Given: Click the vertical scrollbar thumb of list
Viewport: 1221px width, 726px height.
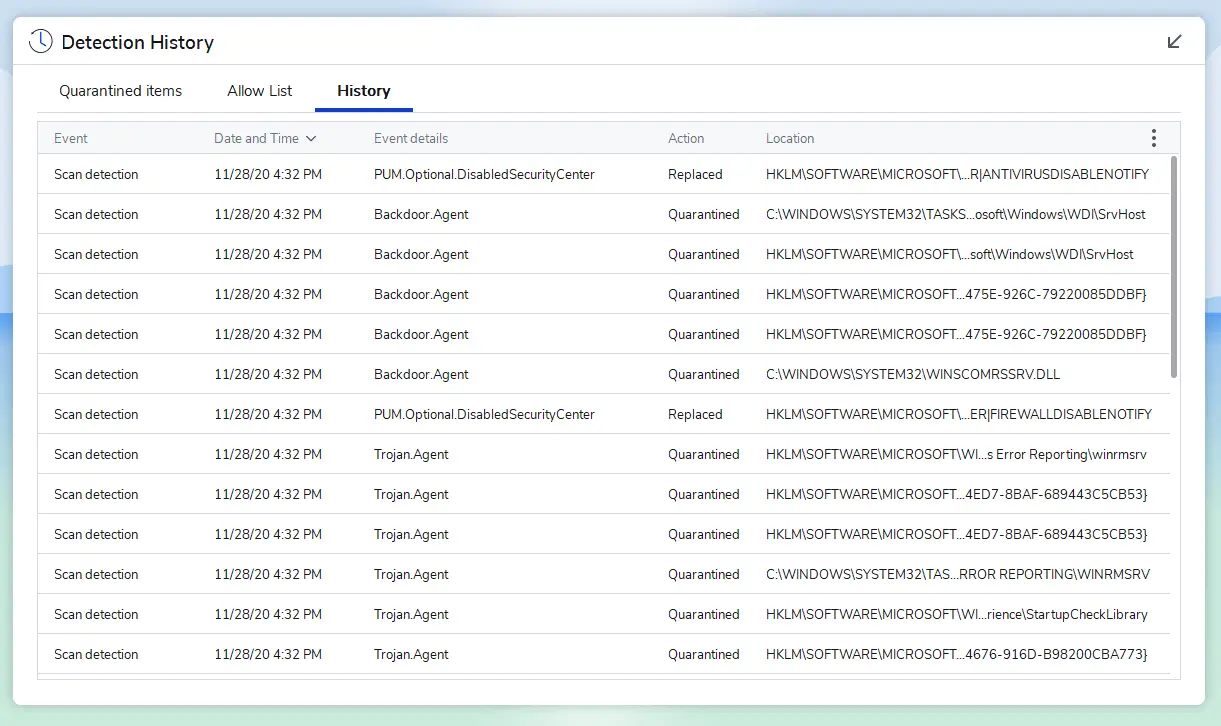Looking at the screenshot, I should [1174, 266].
